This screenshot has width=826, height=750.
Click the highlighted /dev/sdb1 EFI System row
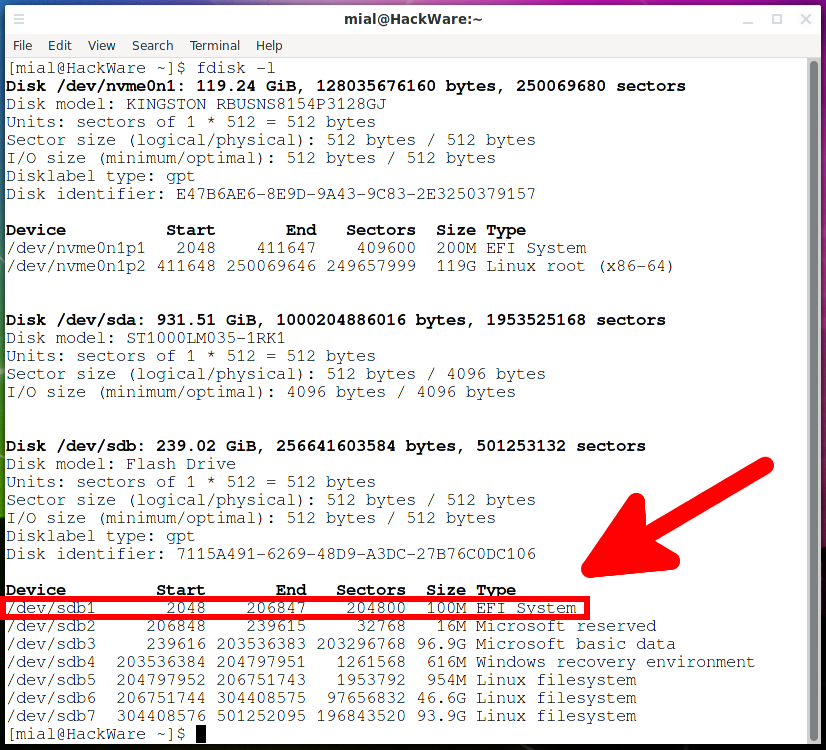point(295,608)
